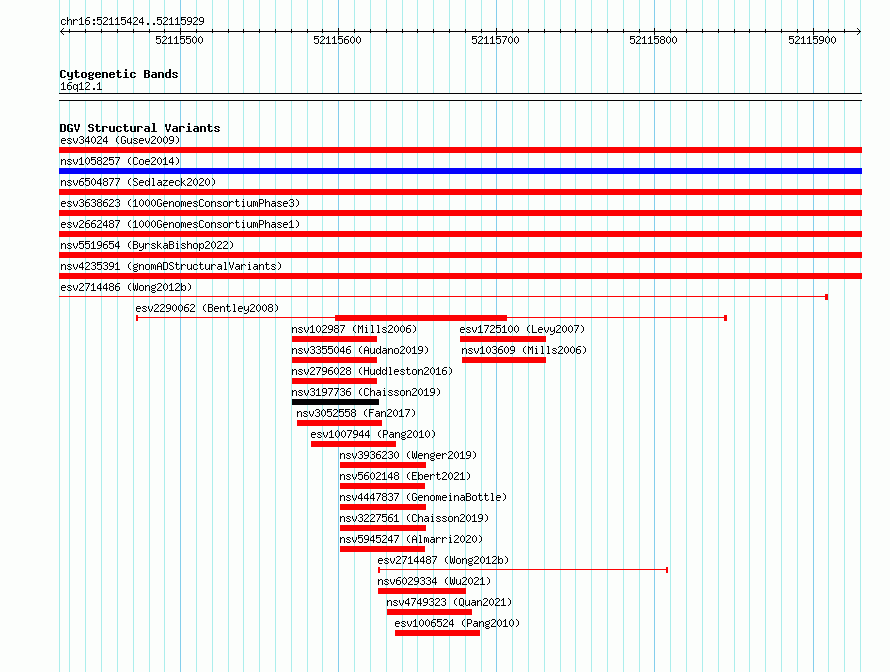This screenshot has height=672, width=890.
Task: Click the DGV Structural Variants track title
Action: [x=140, y=128]
